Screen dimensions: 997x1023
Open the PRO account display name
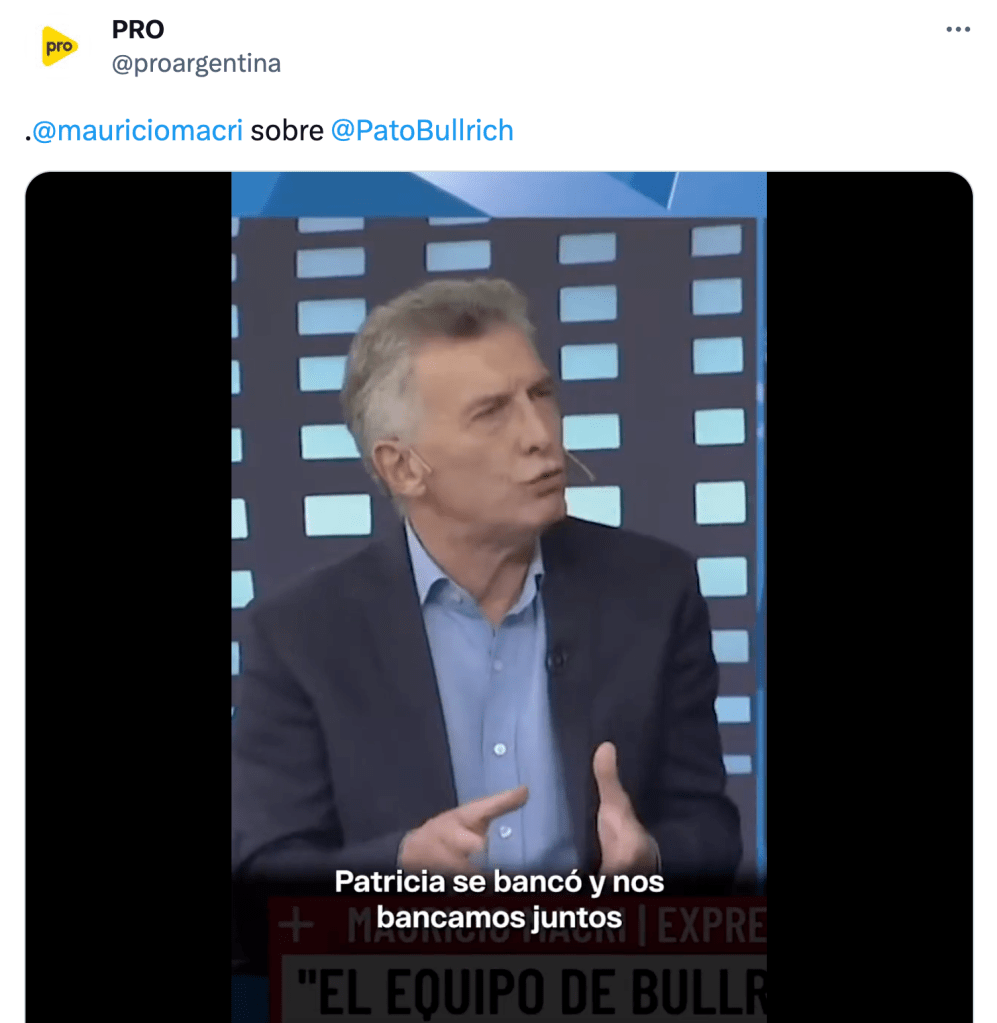tap(138, 29)
